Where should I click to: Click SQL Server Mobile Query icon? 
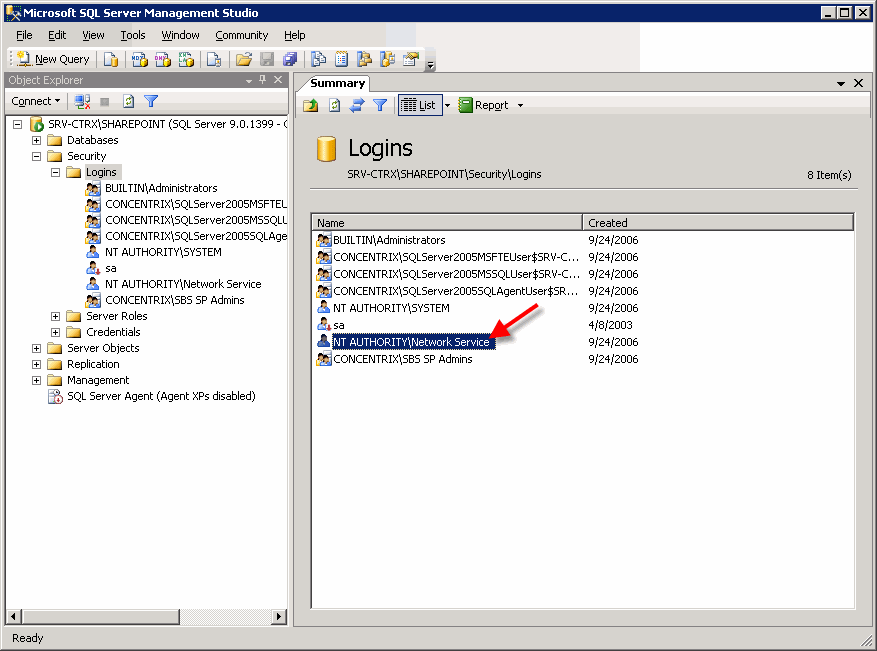point(214,59)
